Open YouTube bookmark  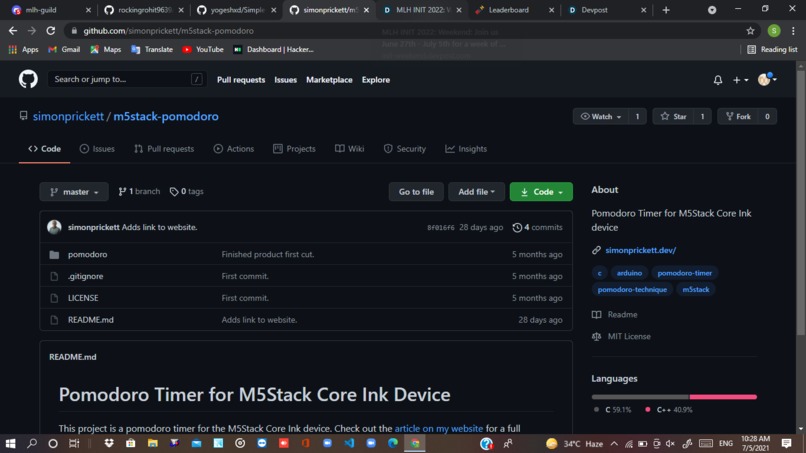tap(203, 49)
